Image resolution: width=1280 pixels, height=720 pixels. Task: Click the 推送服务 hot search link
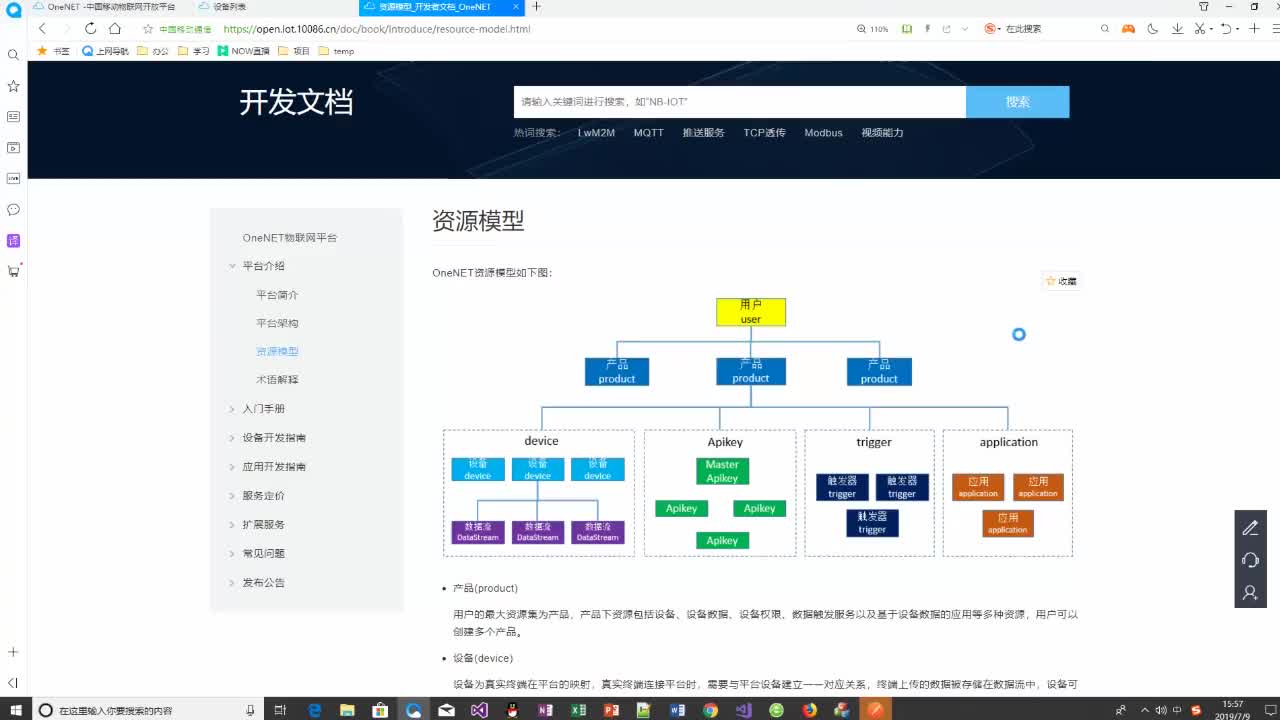pyautogui.click(x=703, y=133)
